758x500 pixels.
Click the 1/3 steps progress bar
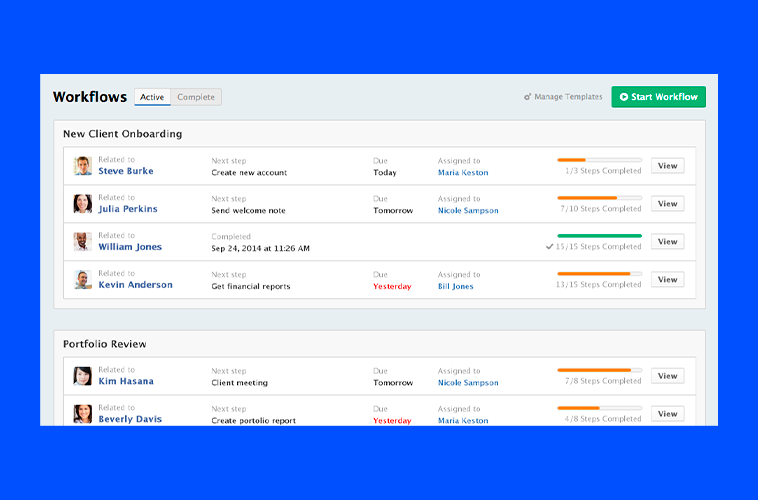pos(599,160)
